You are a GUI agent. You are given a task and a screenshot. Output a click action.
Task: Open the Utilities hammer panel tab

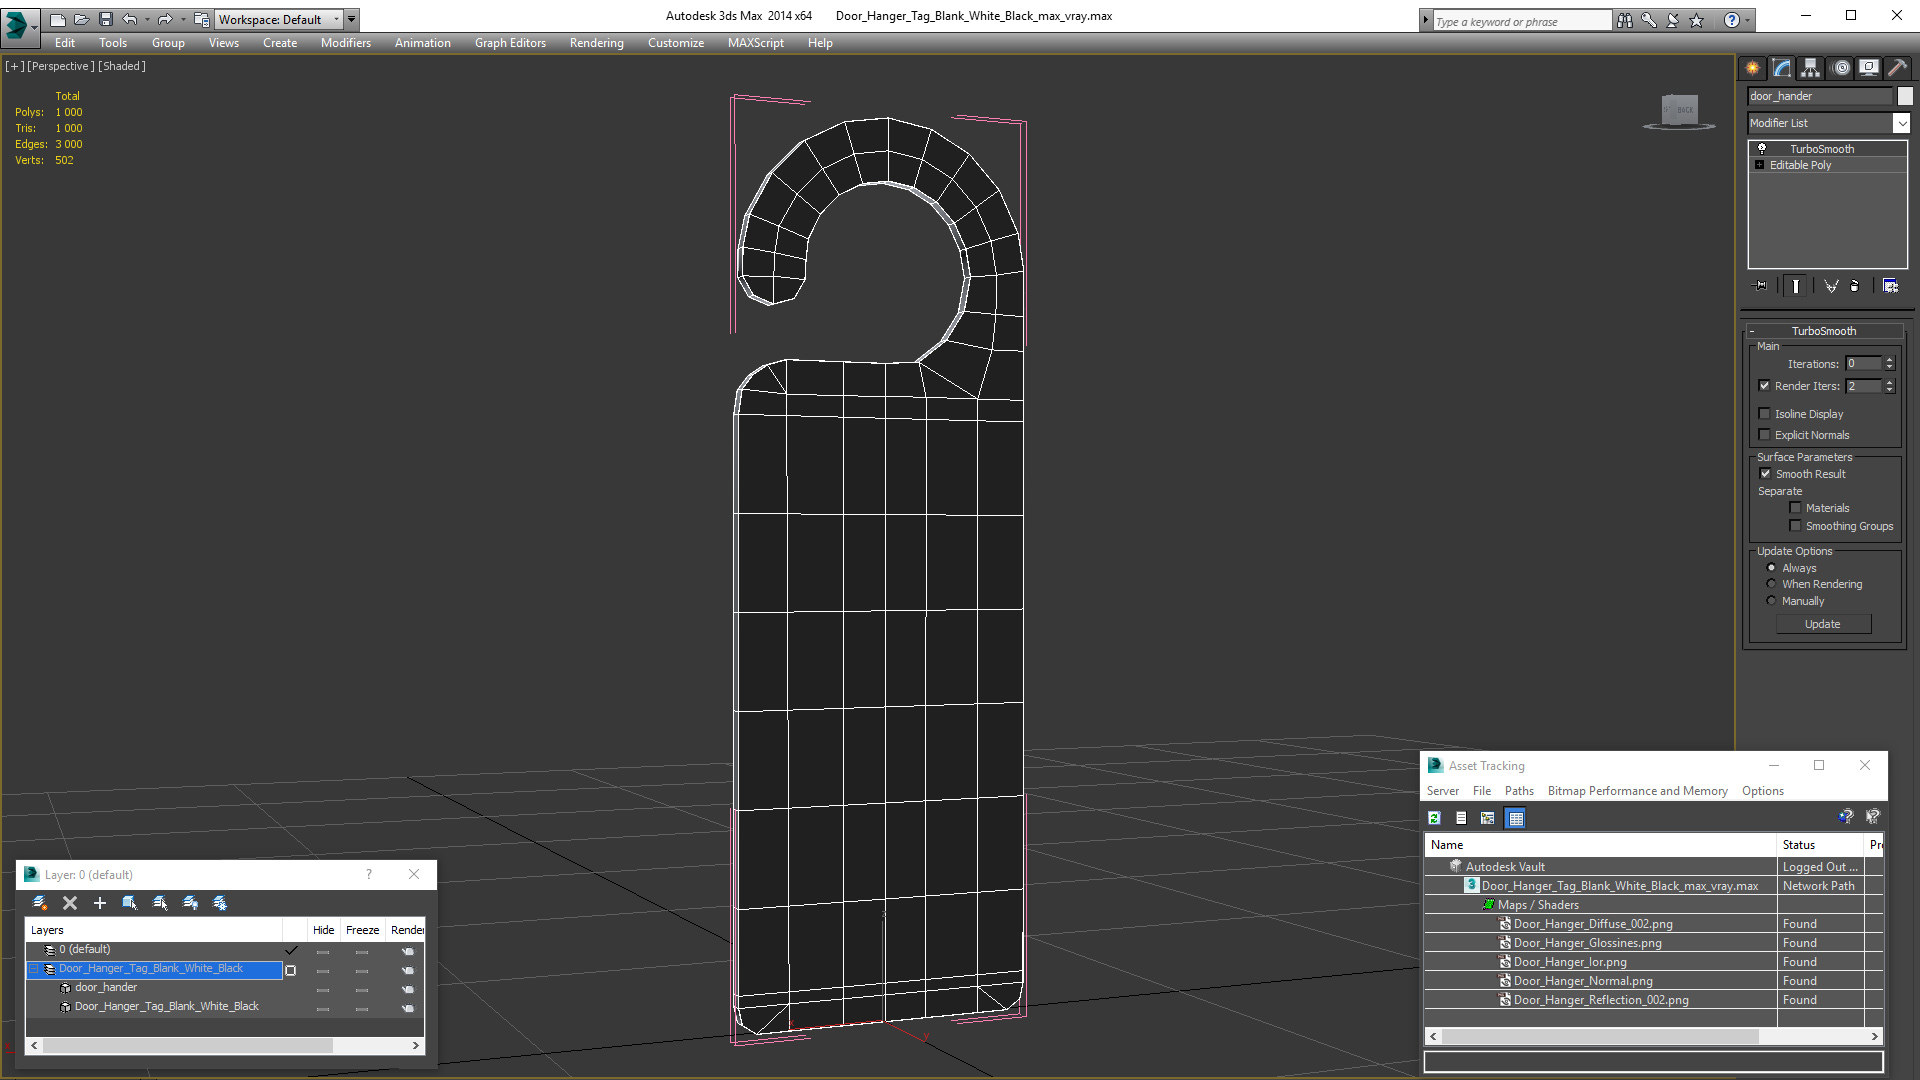pos(1897,68)
